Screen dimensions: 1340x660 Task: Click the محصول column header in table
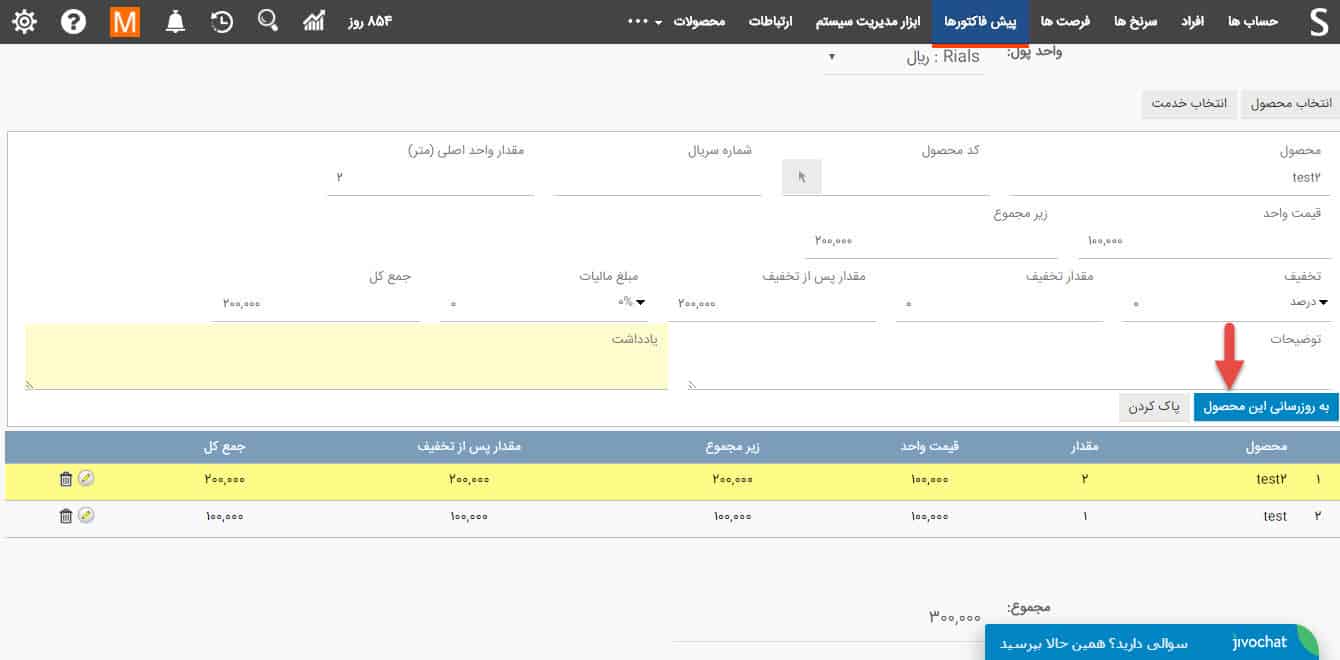pos(1266,446)
